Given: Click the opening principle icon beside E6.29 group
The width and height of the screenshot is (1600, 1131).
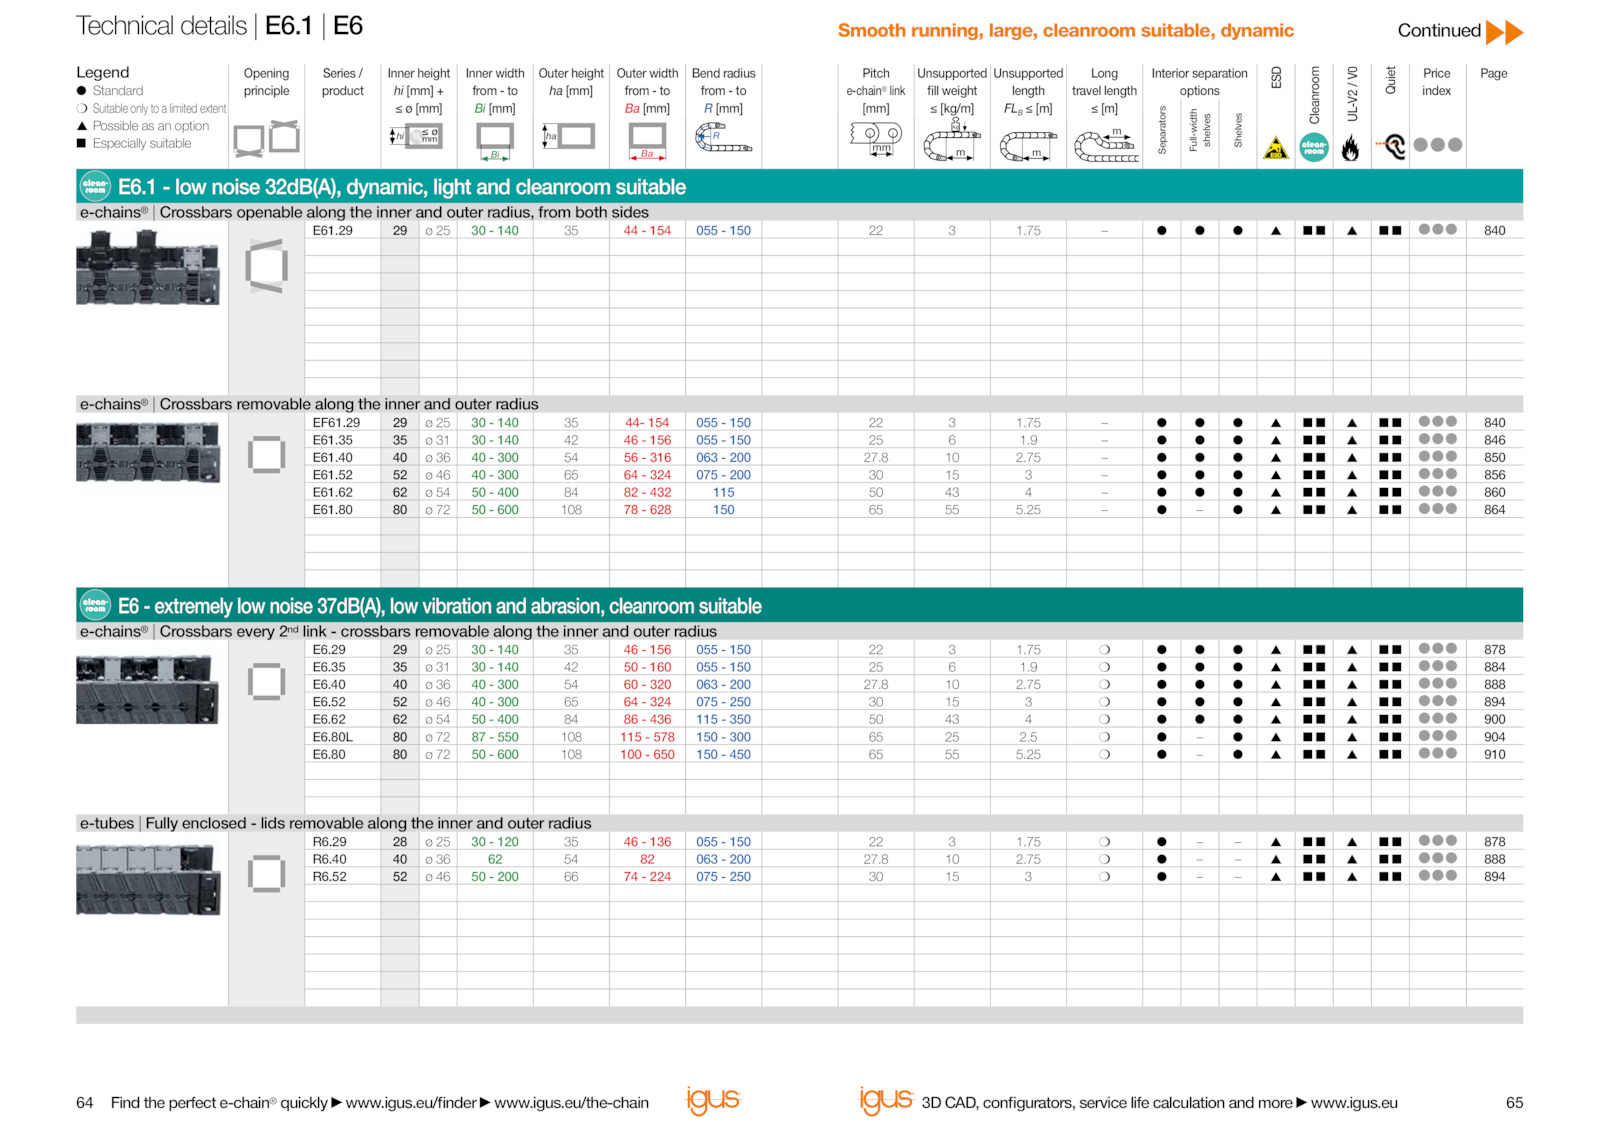Looking at the screenshot, I should (x=266, y=682).
